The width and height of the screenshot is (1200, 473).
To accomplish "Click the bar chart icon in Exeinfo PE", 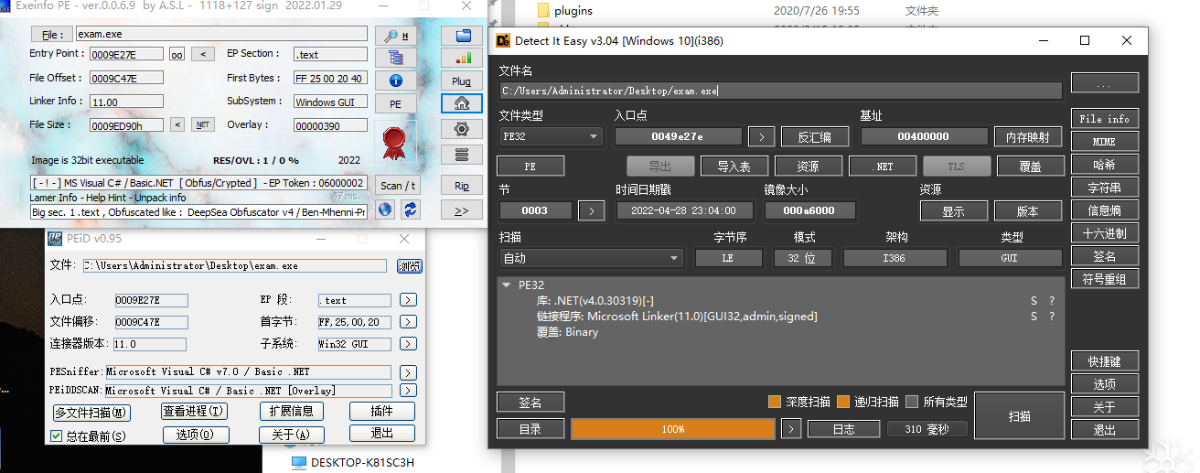I will [x=461, y=57].
